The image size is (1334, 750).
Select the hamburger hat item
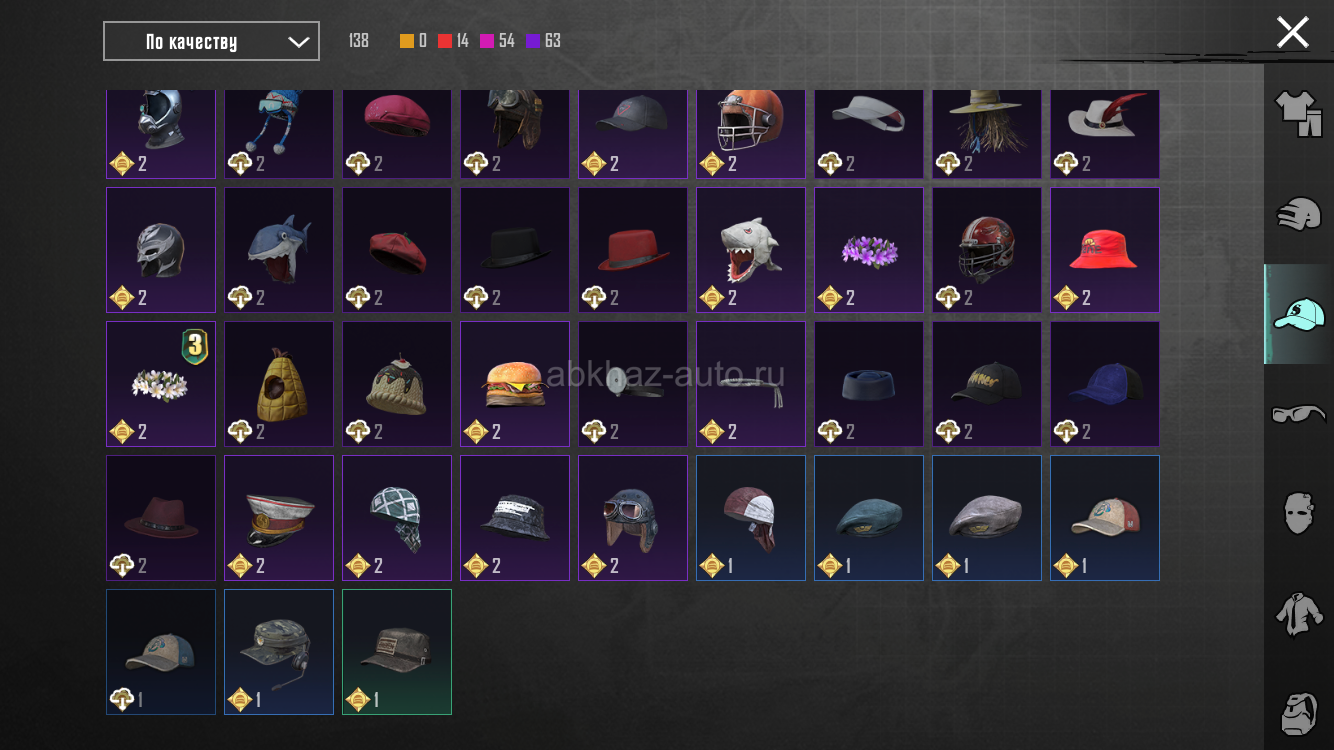click(x=515, y=384)
